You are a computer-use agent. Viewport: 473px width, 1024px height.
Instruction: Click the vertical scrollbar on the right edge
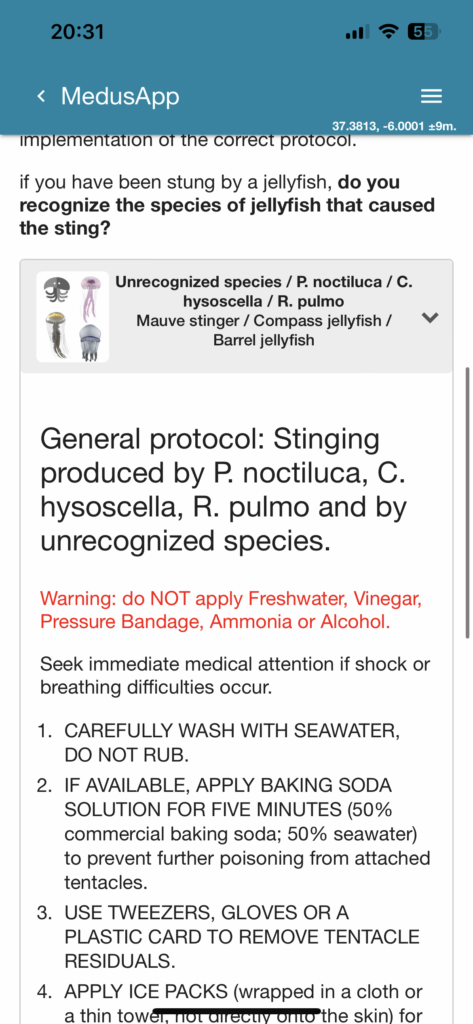pyautogui.click(x=467, y=503)
